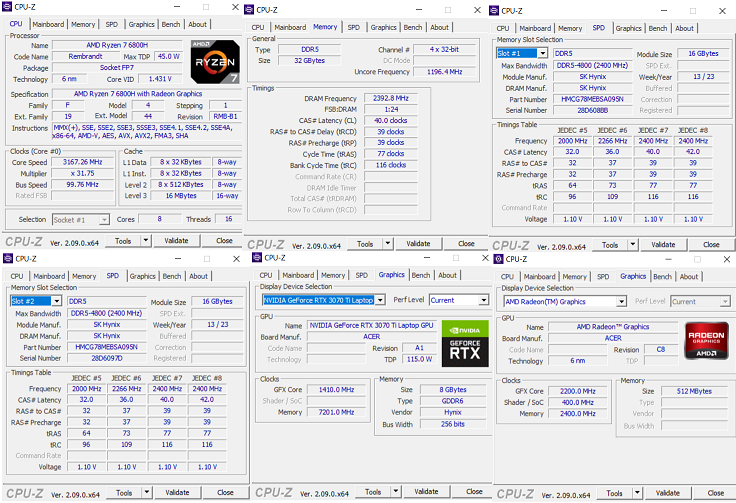Open Bench tab in Slot #2 SPD window

tap(172, 276)
